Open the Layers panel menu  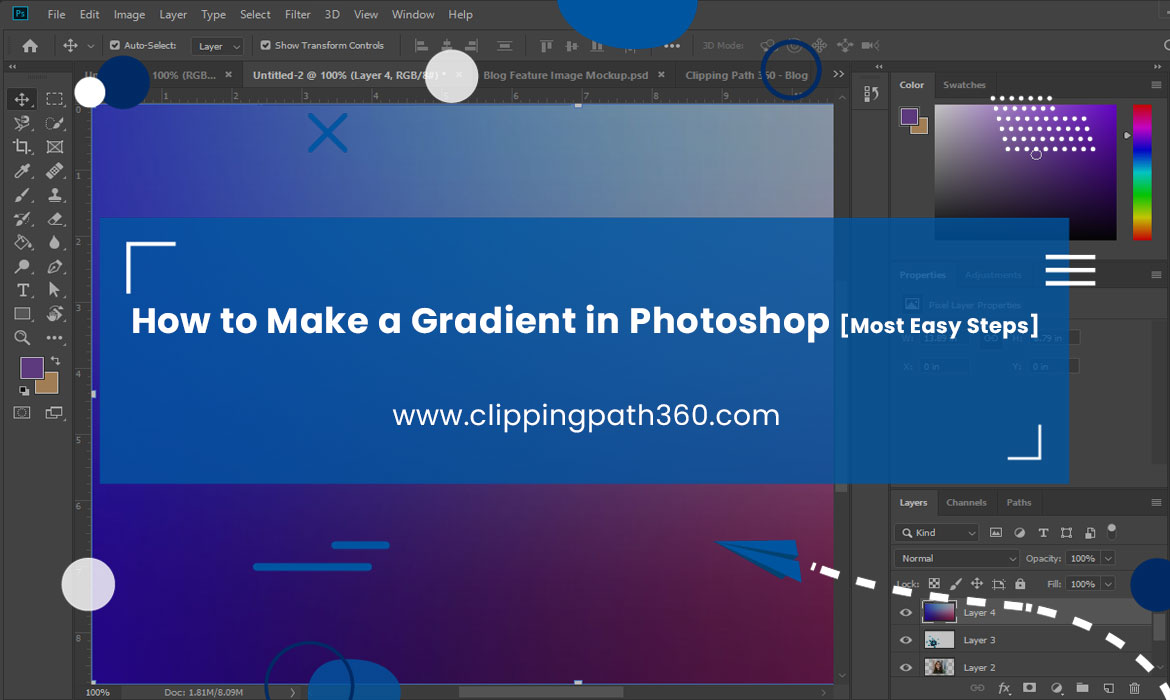point(1156,502)
